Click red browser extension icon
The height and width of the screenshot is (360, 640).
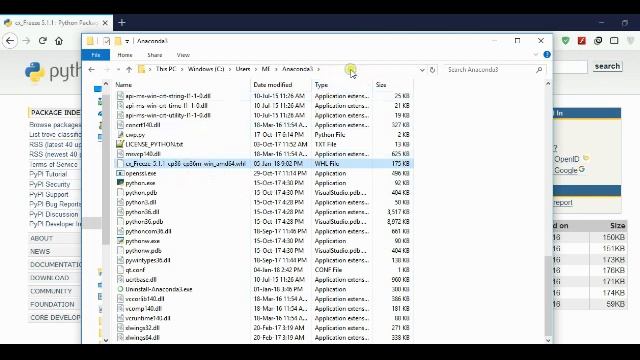coord(582,41)
